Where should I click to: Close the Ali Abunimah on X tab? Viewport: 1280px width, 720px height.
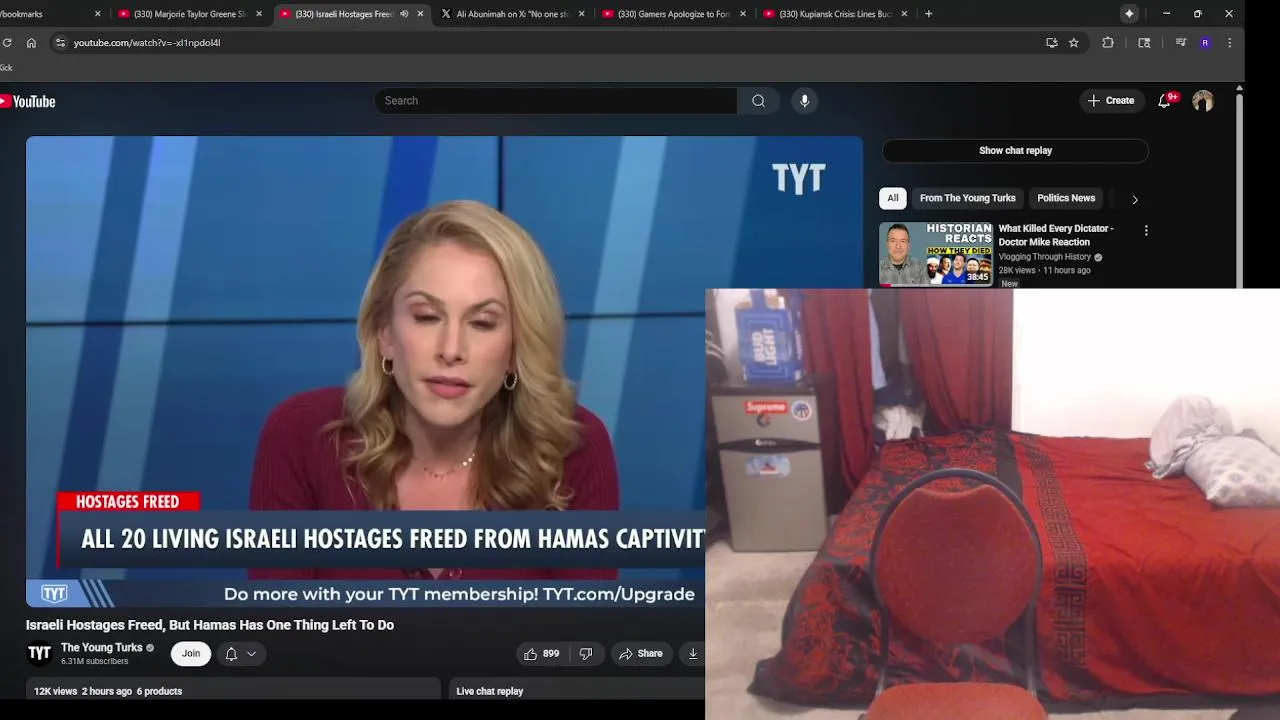pos(581,14)
